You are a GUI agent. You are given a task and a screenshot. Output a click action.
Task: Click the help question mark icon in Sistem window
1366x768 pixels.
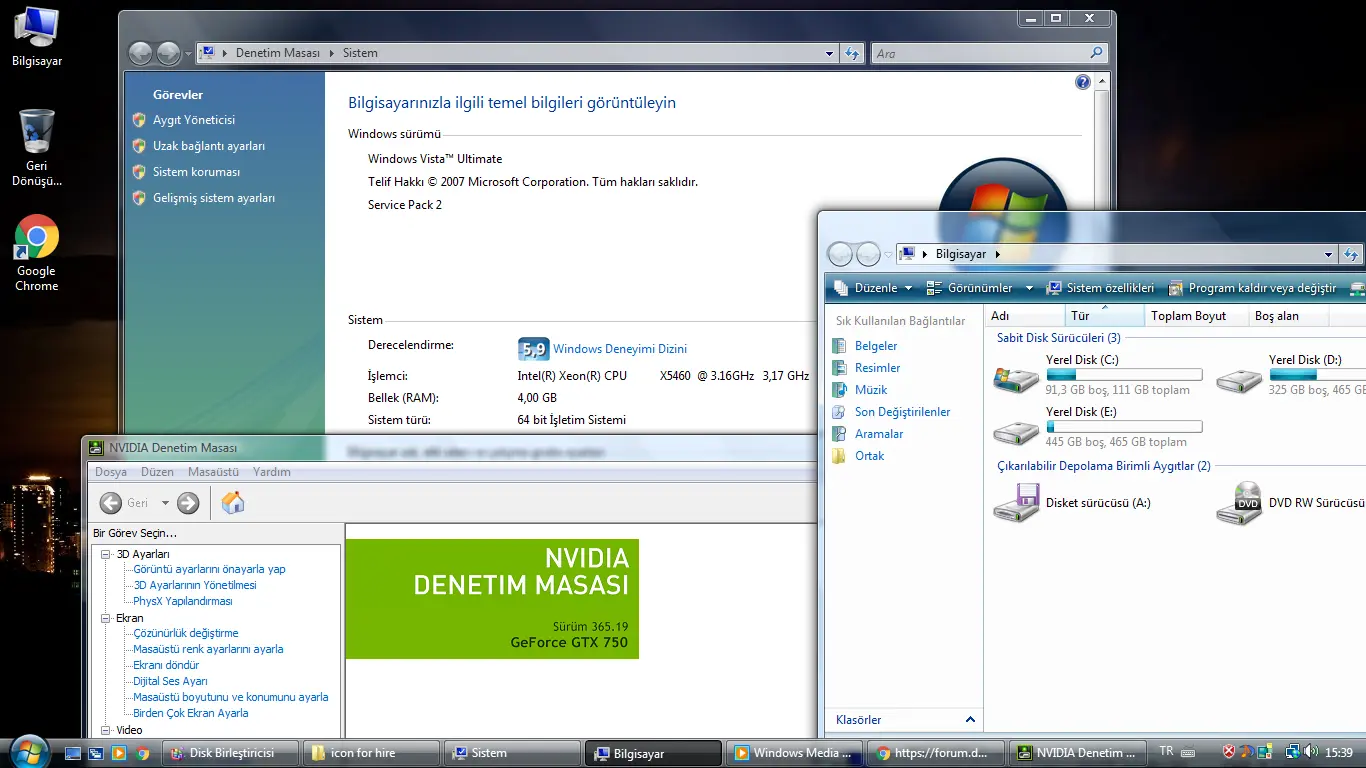click(1083, 82)
